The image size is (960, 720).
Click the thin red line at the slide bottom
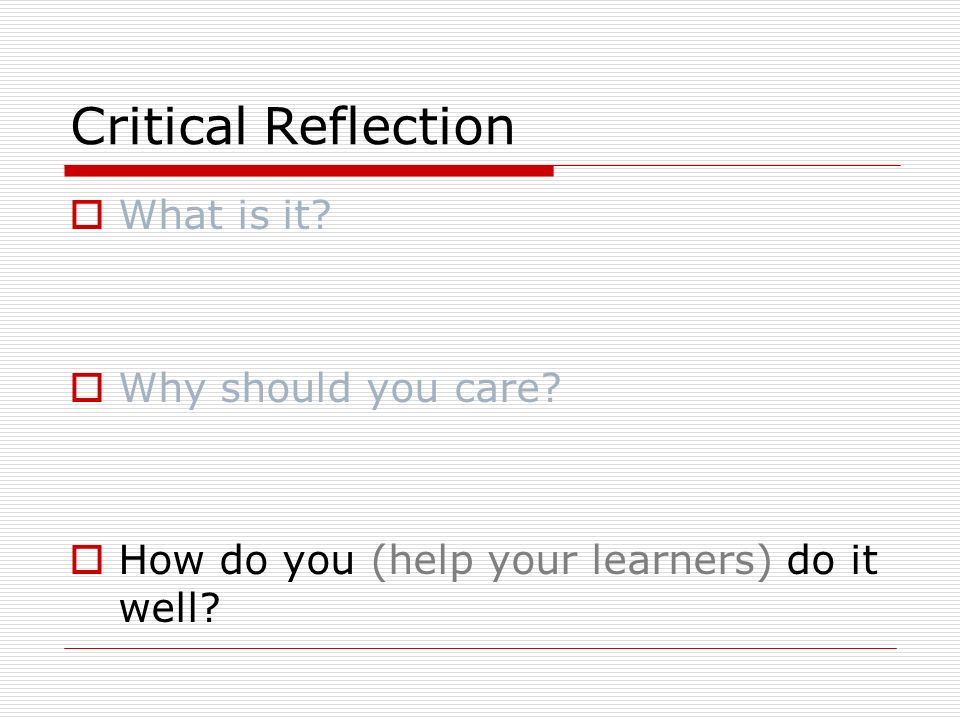point(481,648)
